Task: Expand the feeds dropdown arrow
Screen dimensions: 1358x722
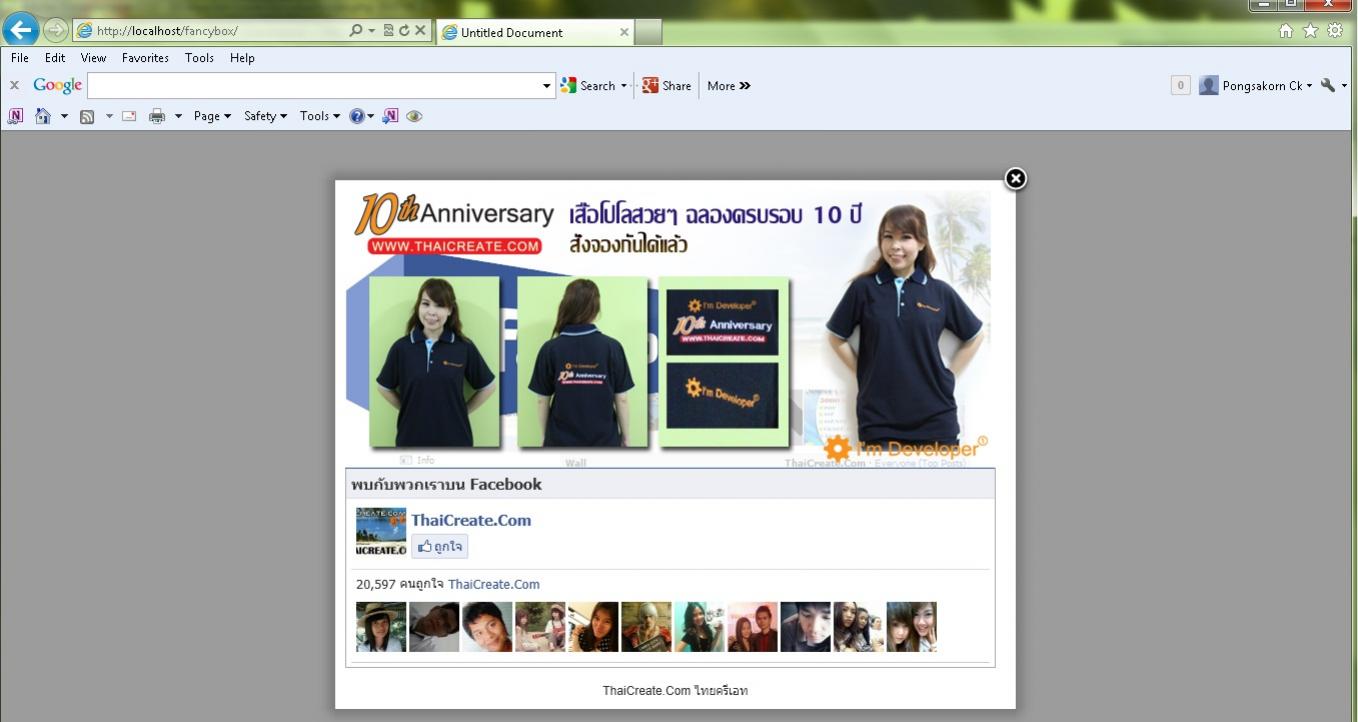Action: [x=109, y=116]
